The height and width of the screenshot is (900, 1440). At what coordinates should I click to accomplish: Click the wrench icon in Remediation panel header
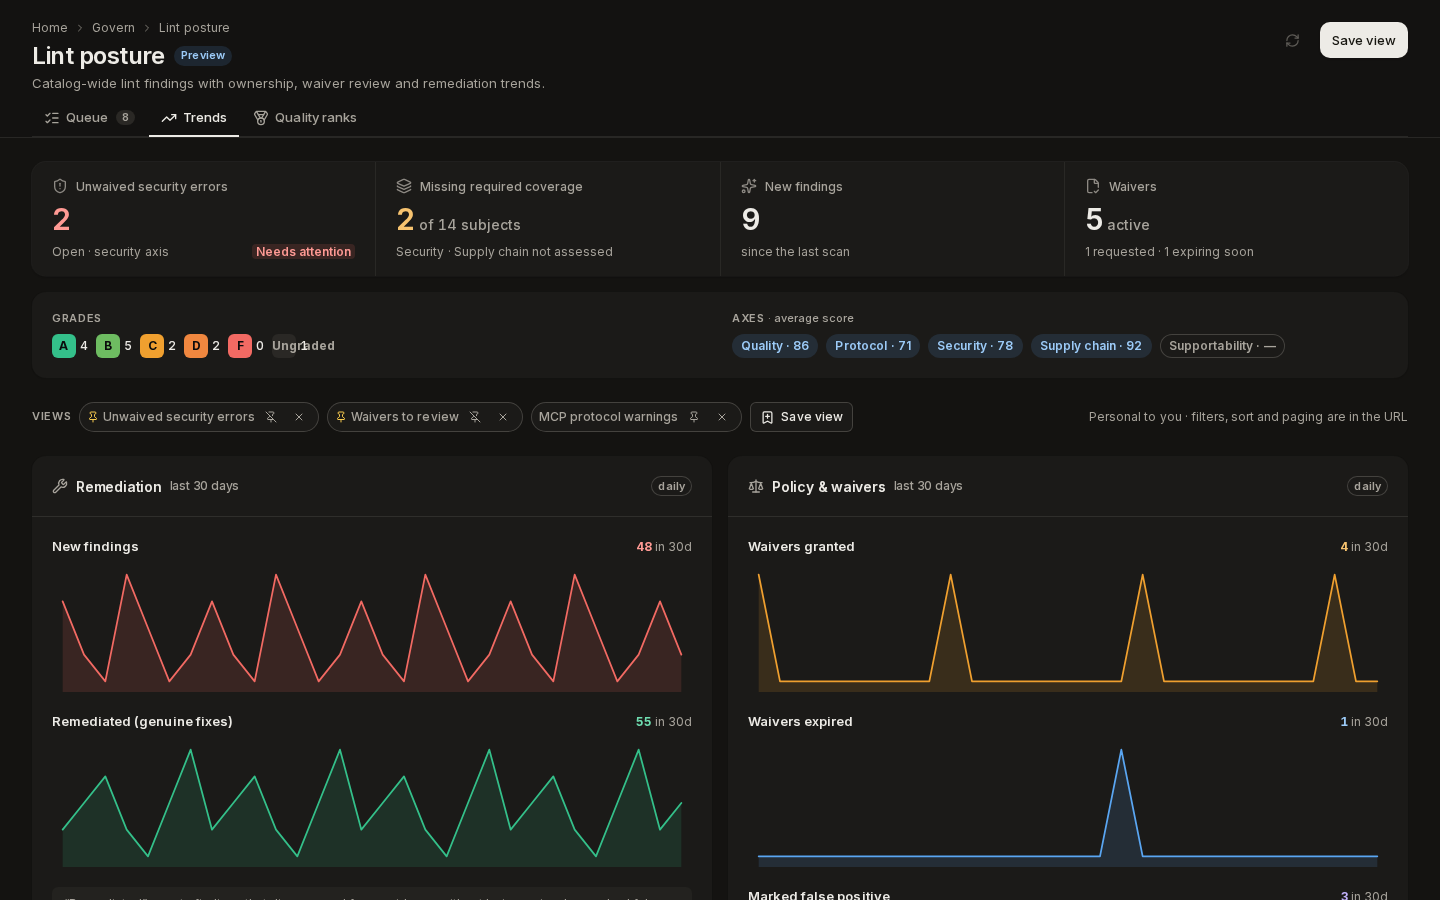60,486
